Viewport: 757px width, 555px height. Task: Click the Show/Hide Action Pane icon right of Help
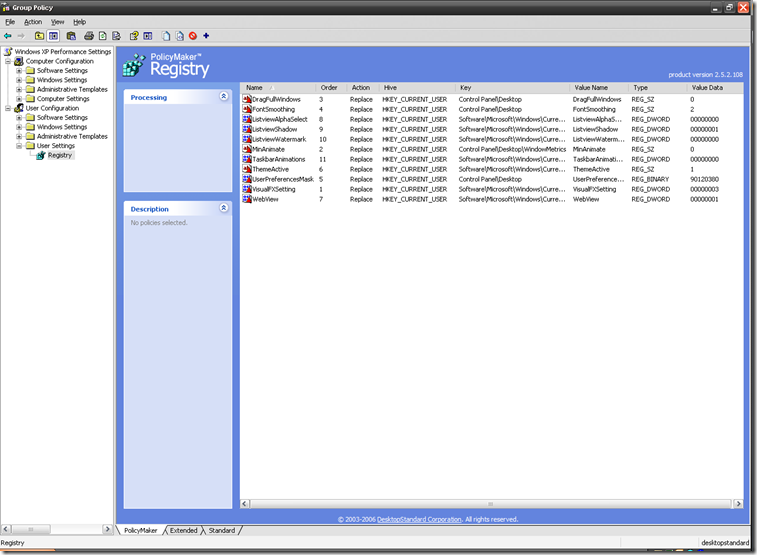(x=148, y=36)
